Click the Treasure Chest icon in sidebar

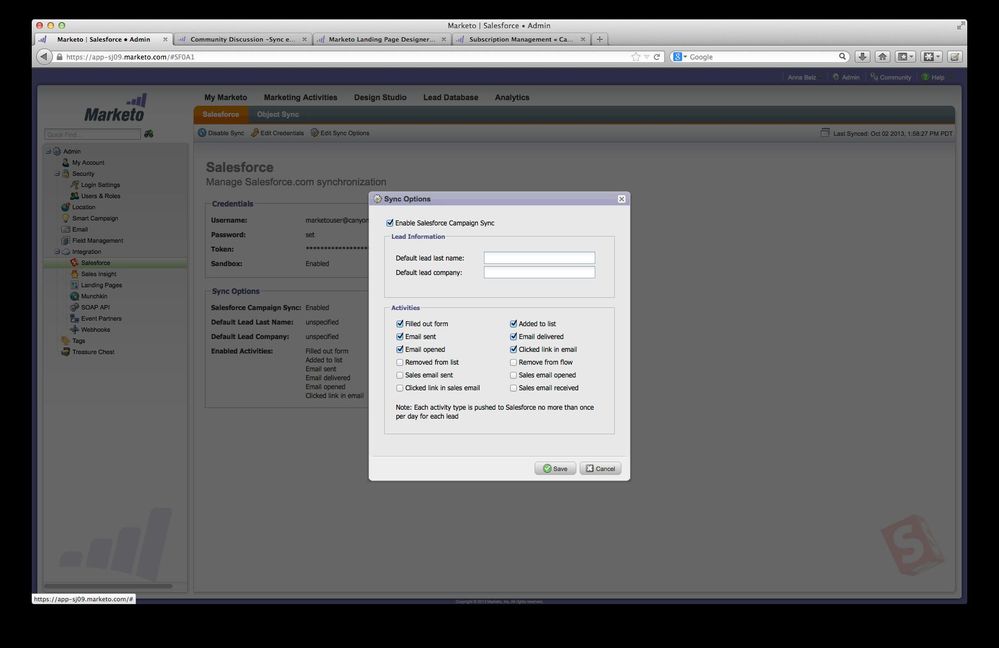(65, 352)
